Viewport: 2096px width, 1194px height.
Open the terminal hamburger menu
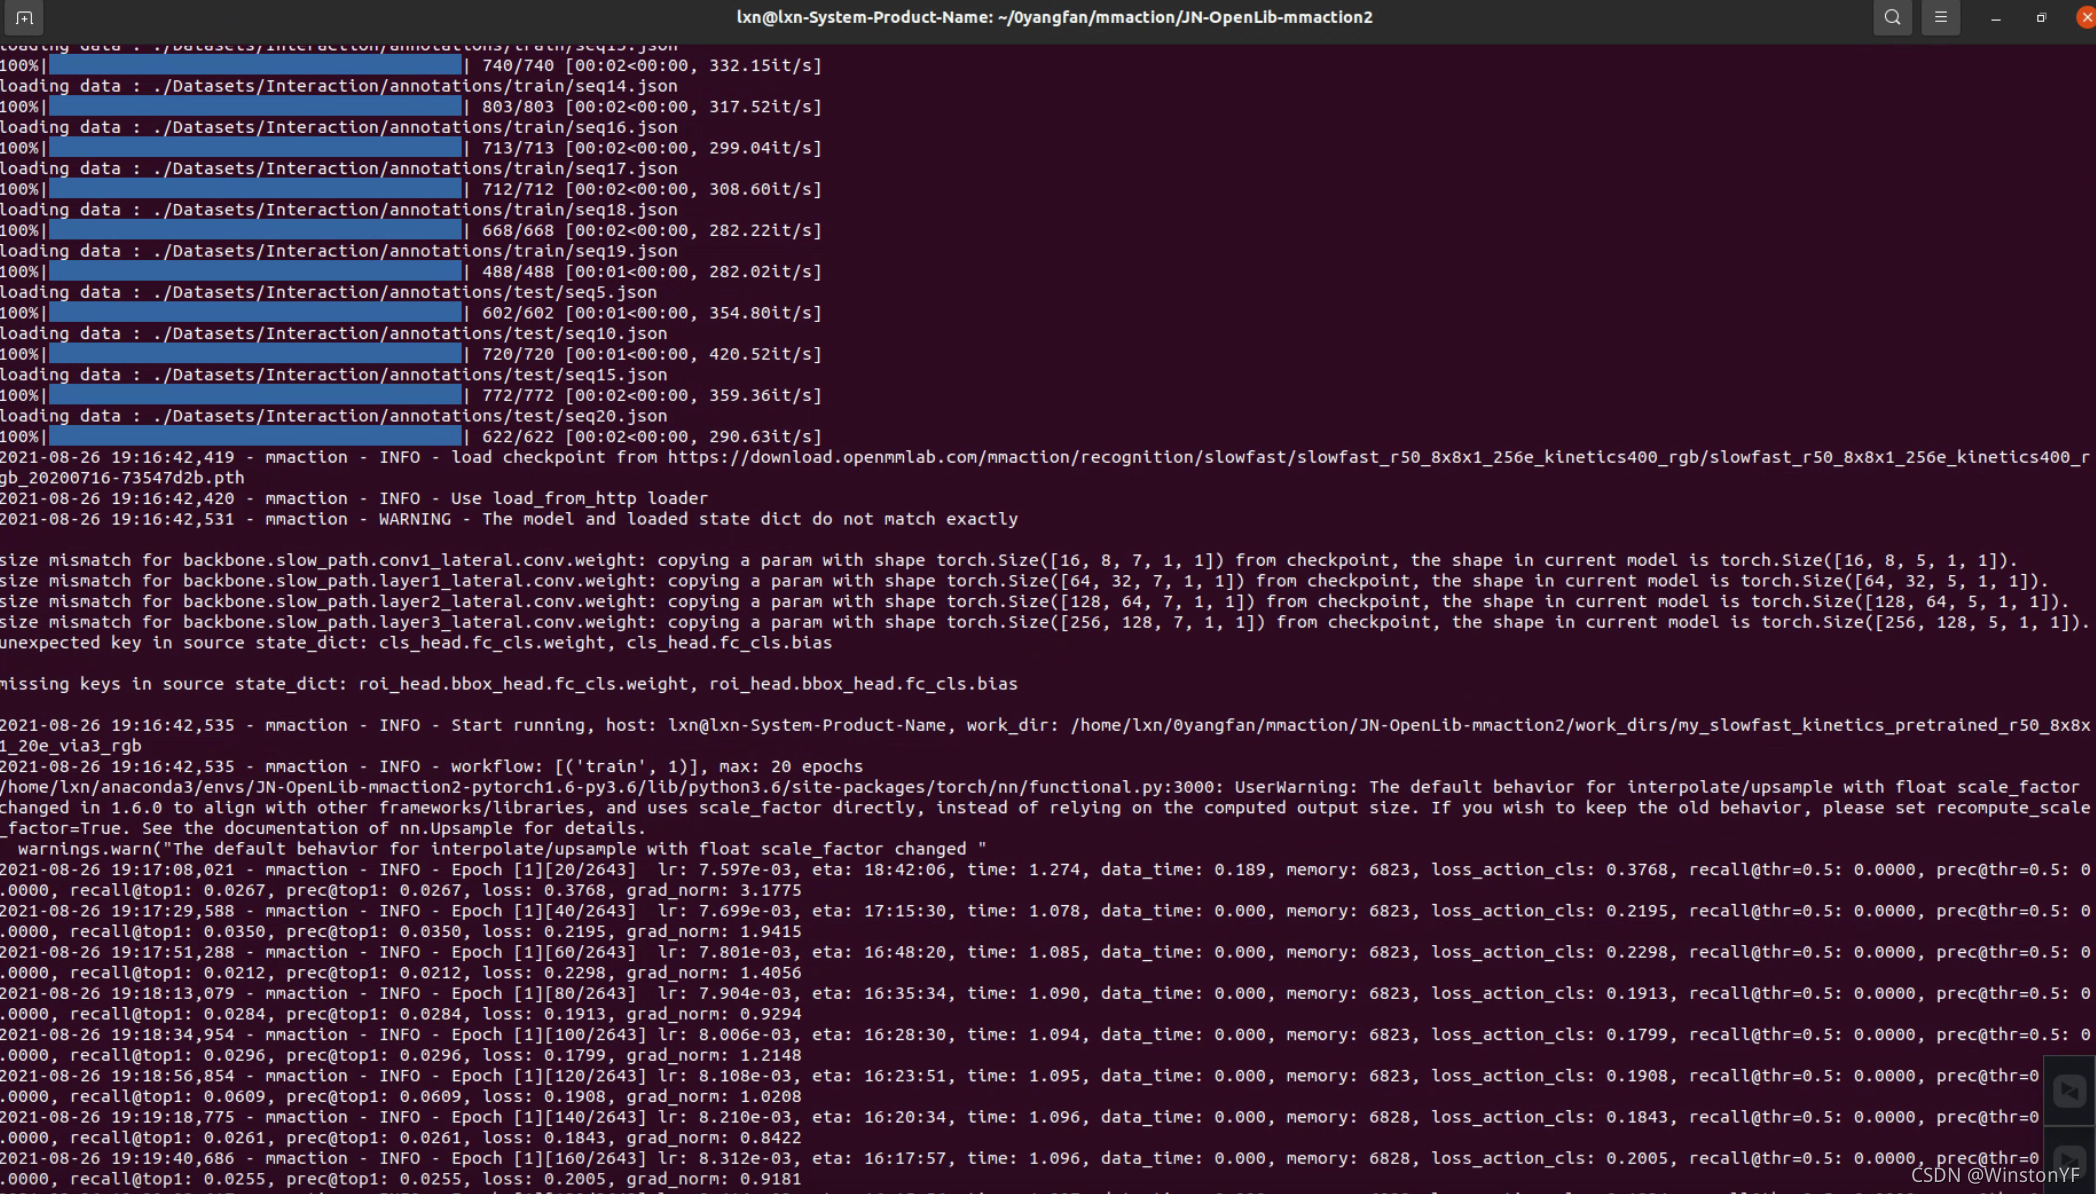(1940, 17)
